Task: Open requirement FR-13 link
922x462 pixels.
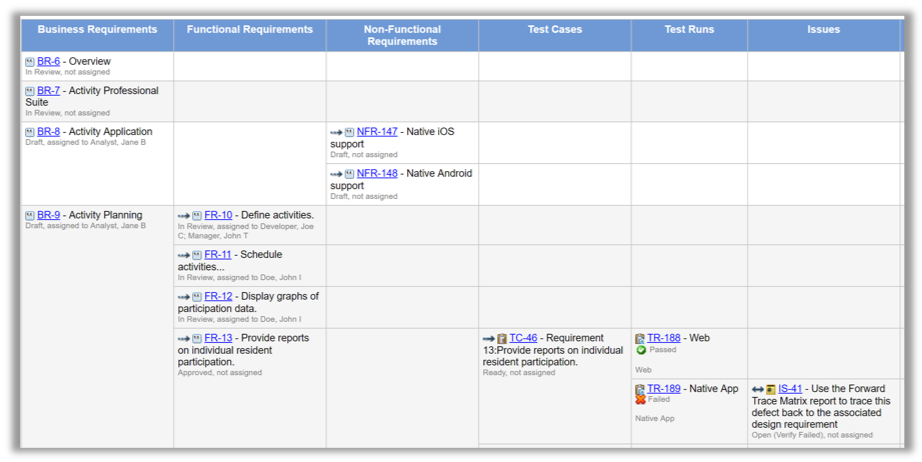Action: point(218,338)
